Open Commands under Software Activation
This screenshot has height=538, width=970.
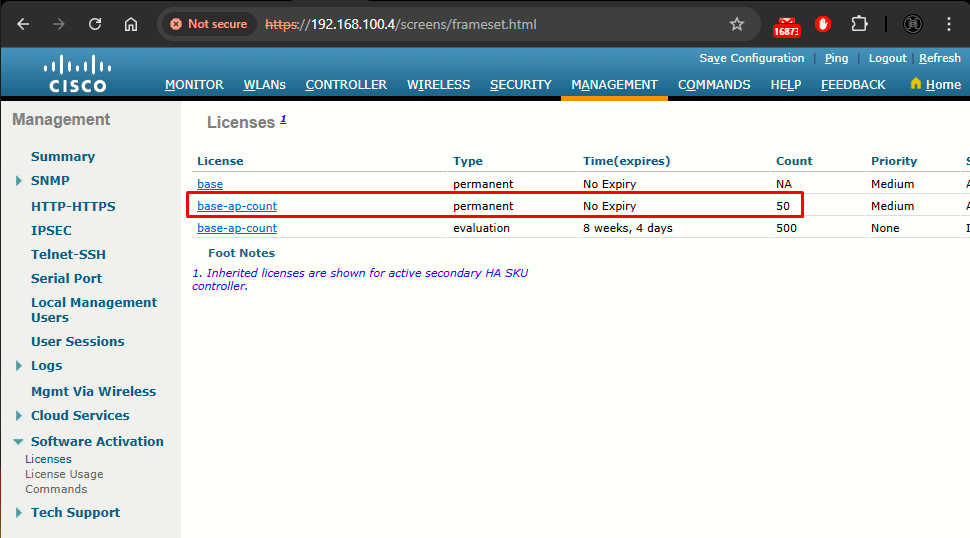56,489
